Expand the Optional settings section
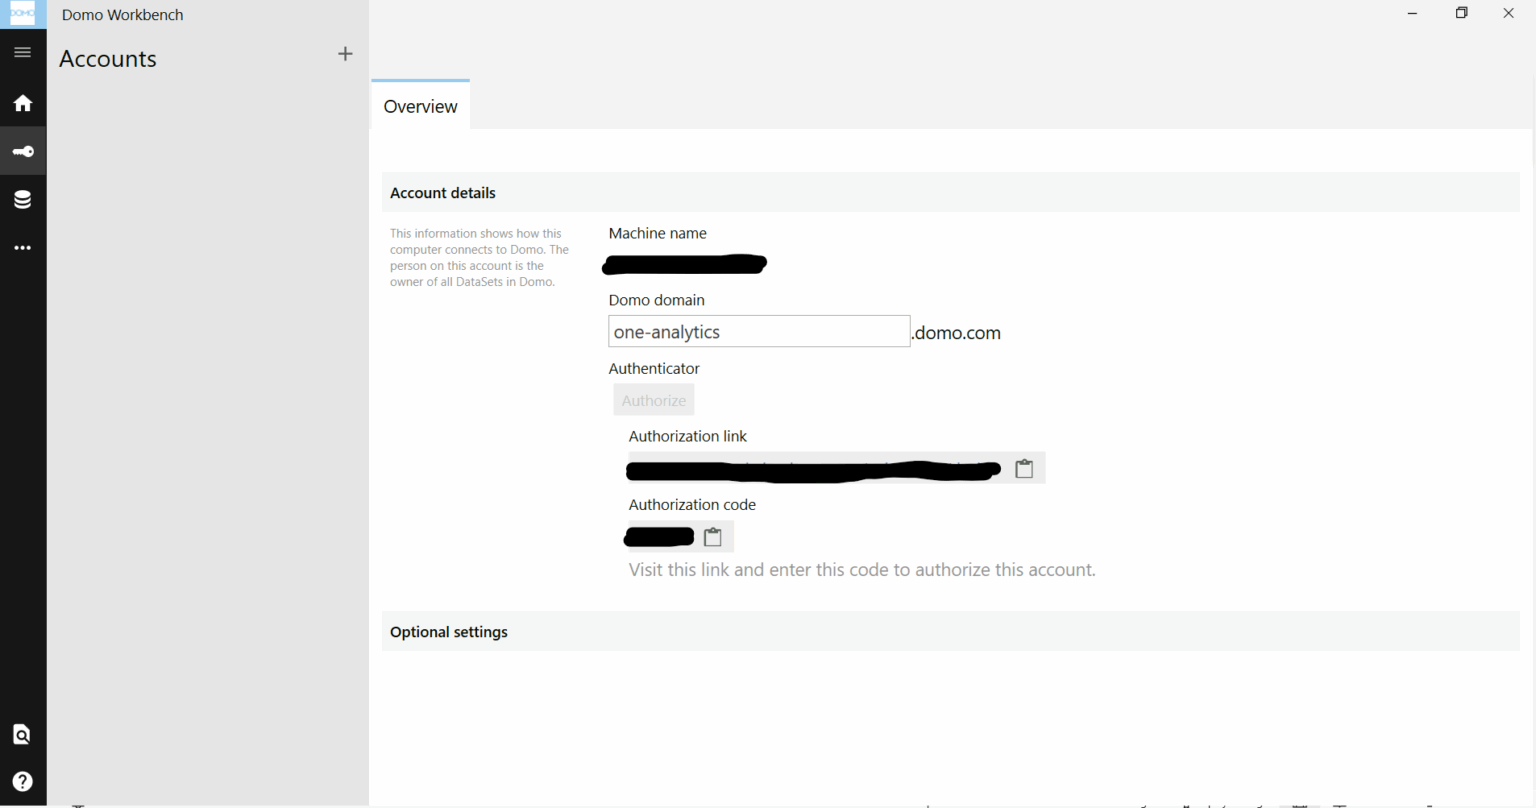The width and height of the screenshot is (1536, 808). click(448, 631)
